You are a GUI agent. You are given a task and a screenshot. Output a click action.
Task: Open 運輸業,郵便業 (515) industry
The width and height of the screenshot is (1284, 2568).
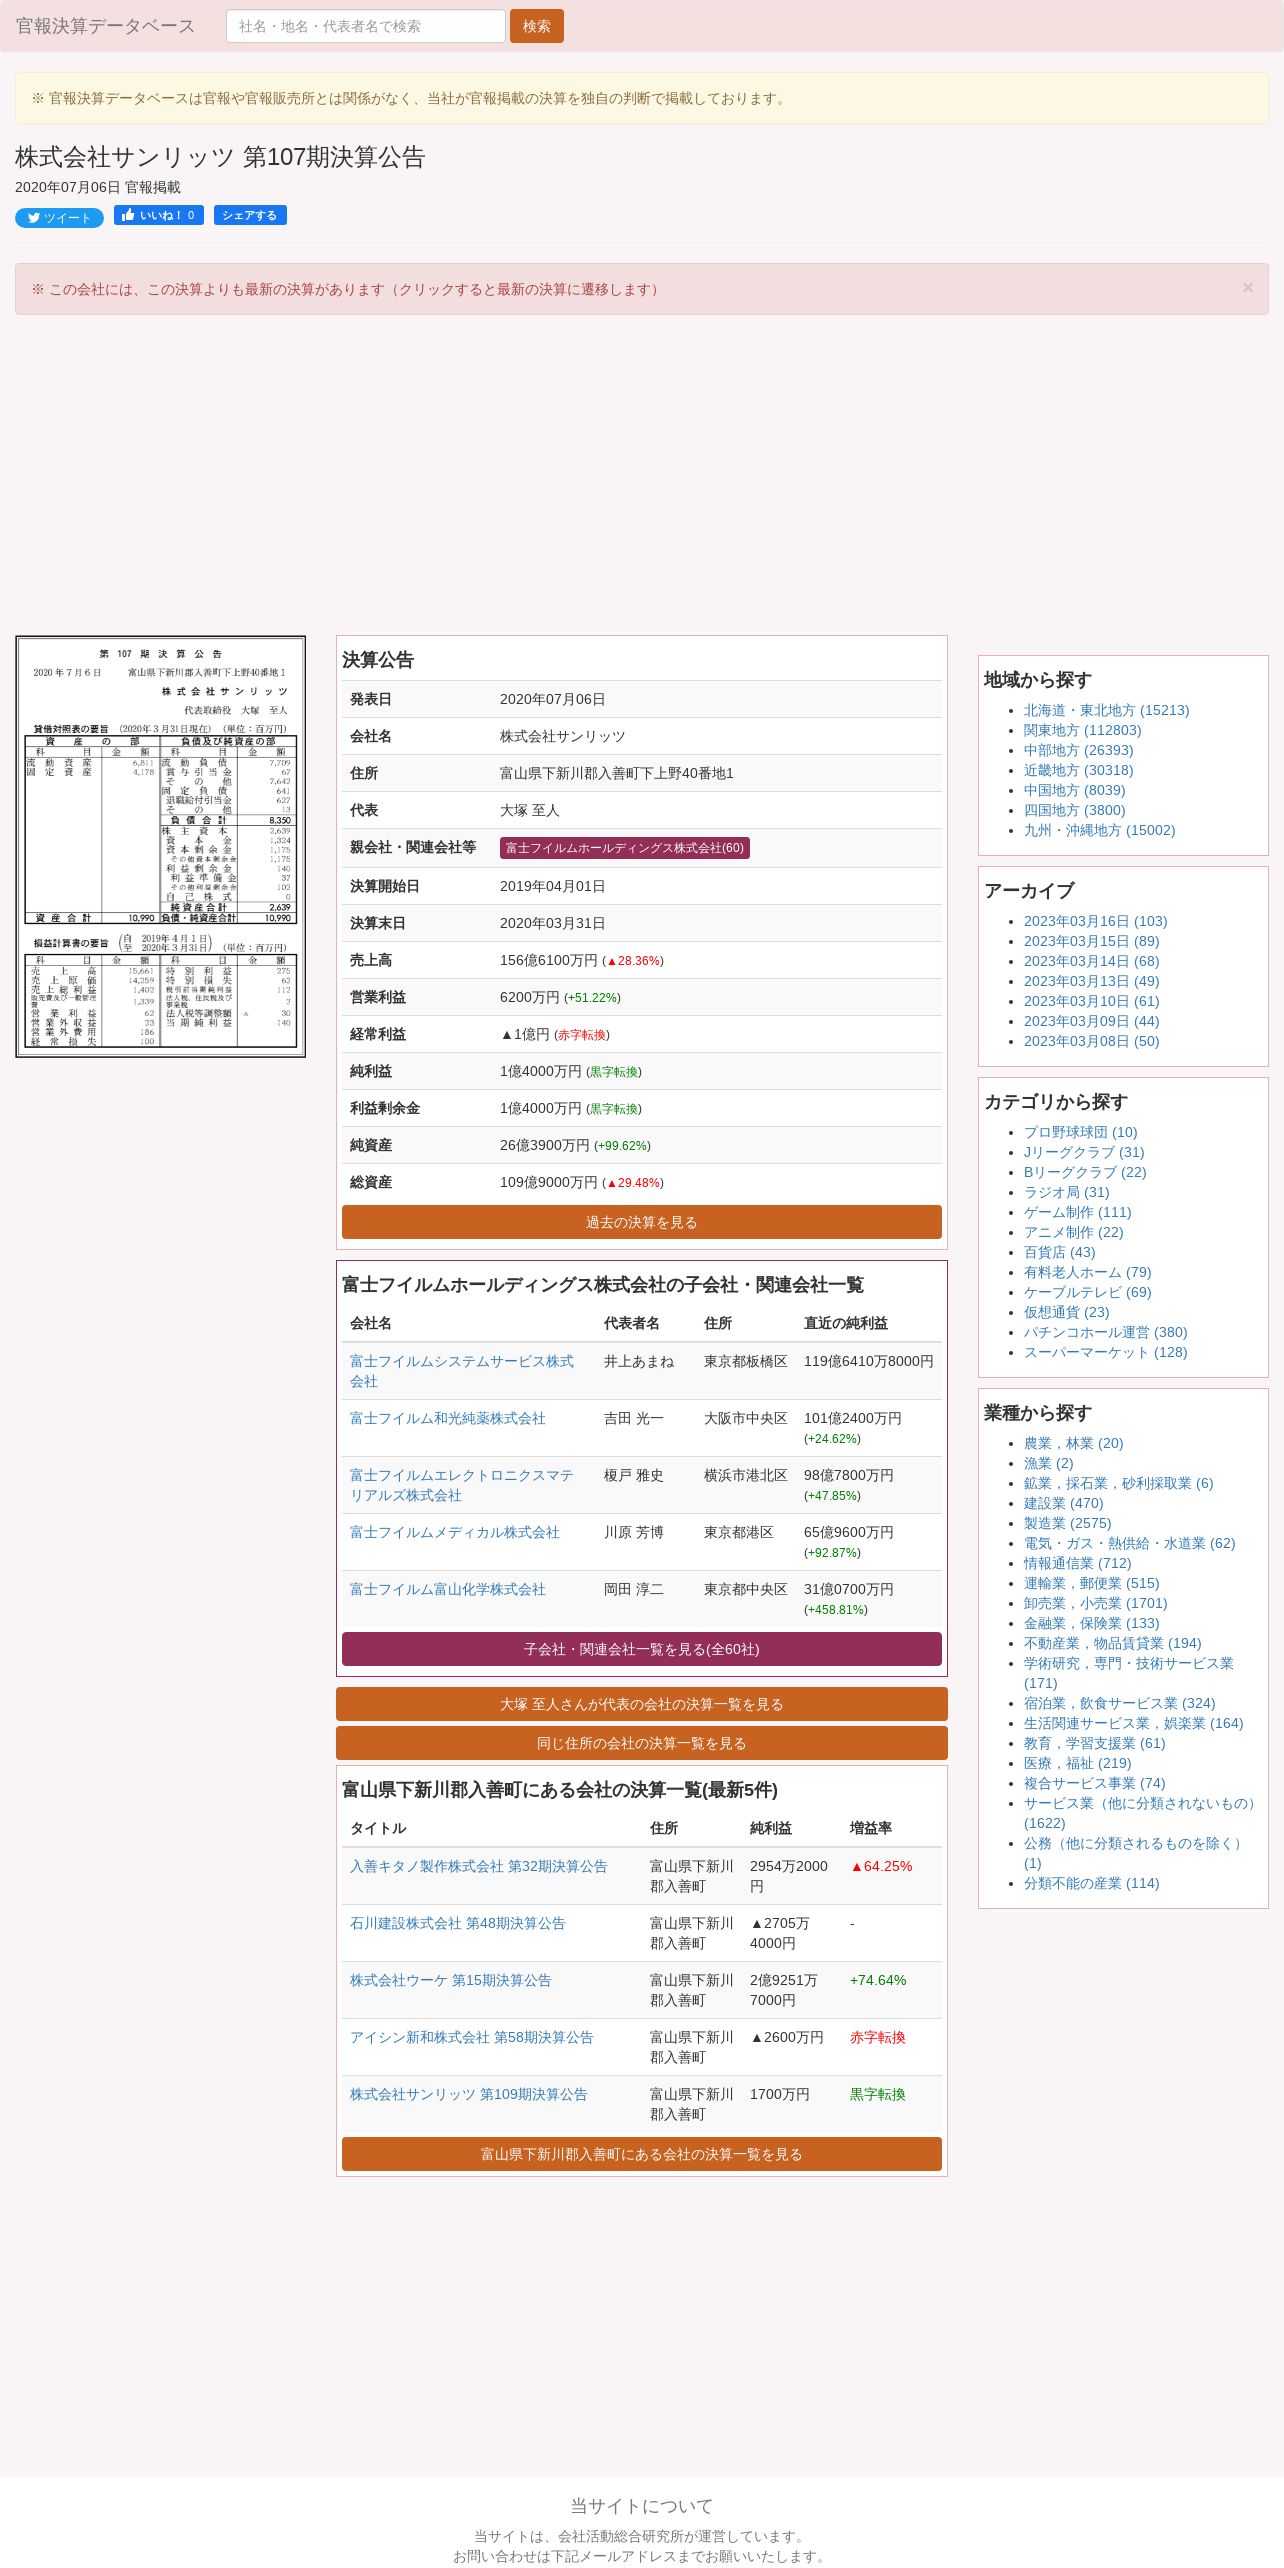click(x=1091, y=1583)
